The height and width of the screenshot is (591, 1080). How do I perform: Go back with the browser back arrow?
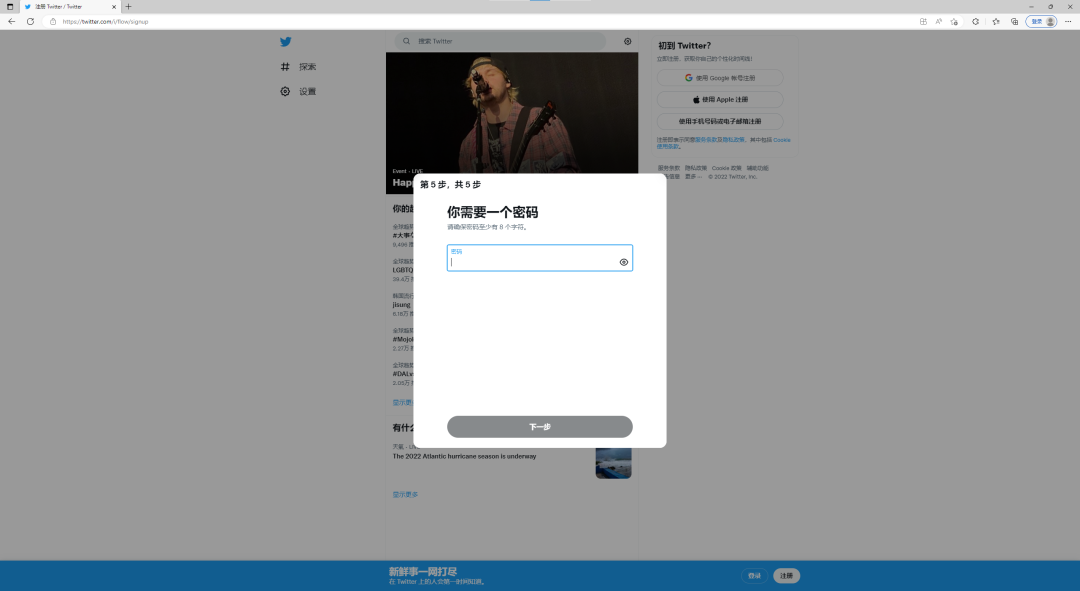(12, 21)
